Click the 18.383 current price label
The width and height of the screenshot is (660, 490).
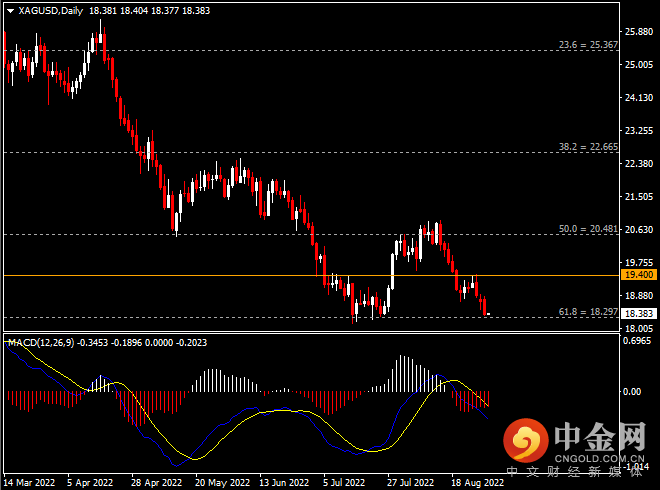[x=639, y=314]
